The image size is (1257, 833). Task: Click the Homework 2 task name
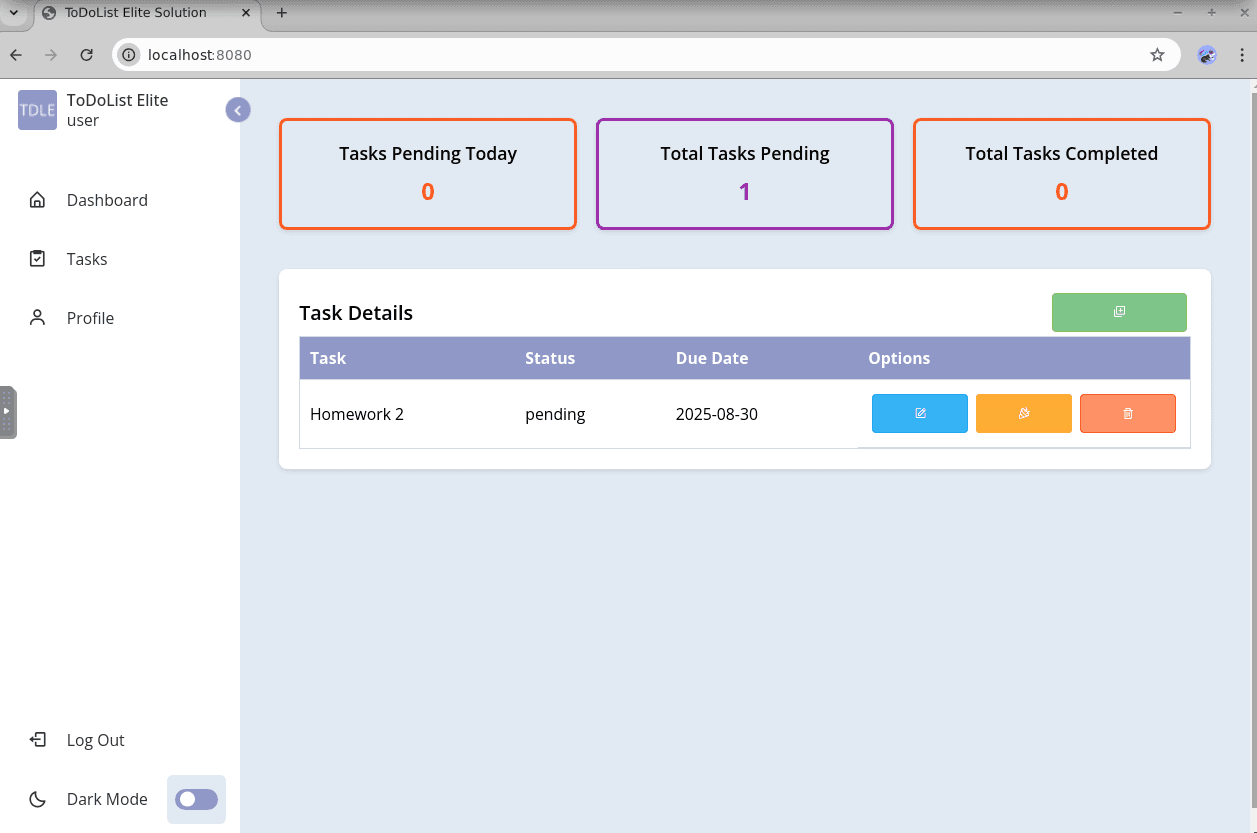tap(357, 414)
